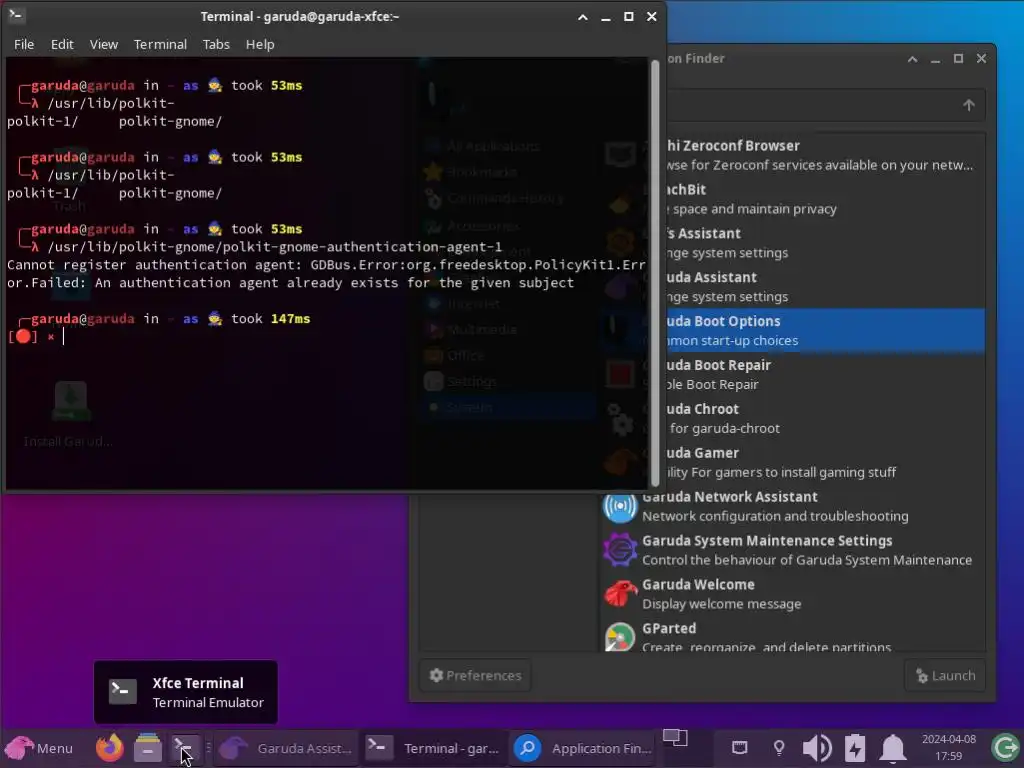Expand Application Finder with the up arrow icon

coord(968,105)
